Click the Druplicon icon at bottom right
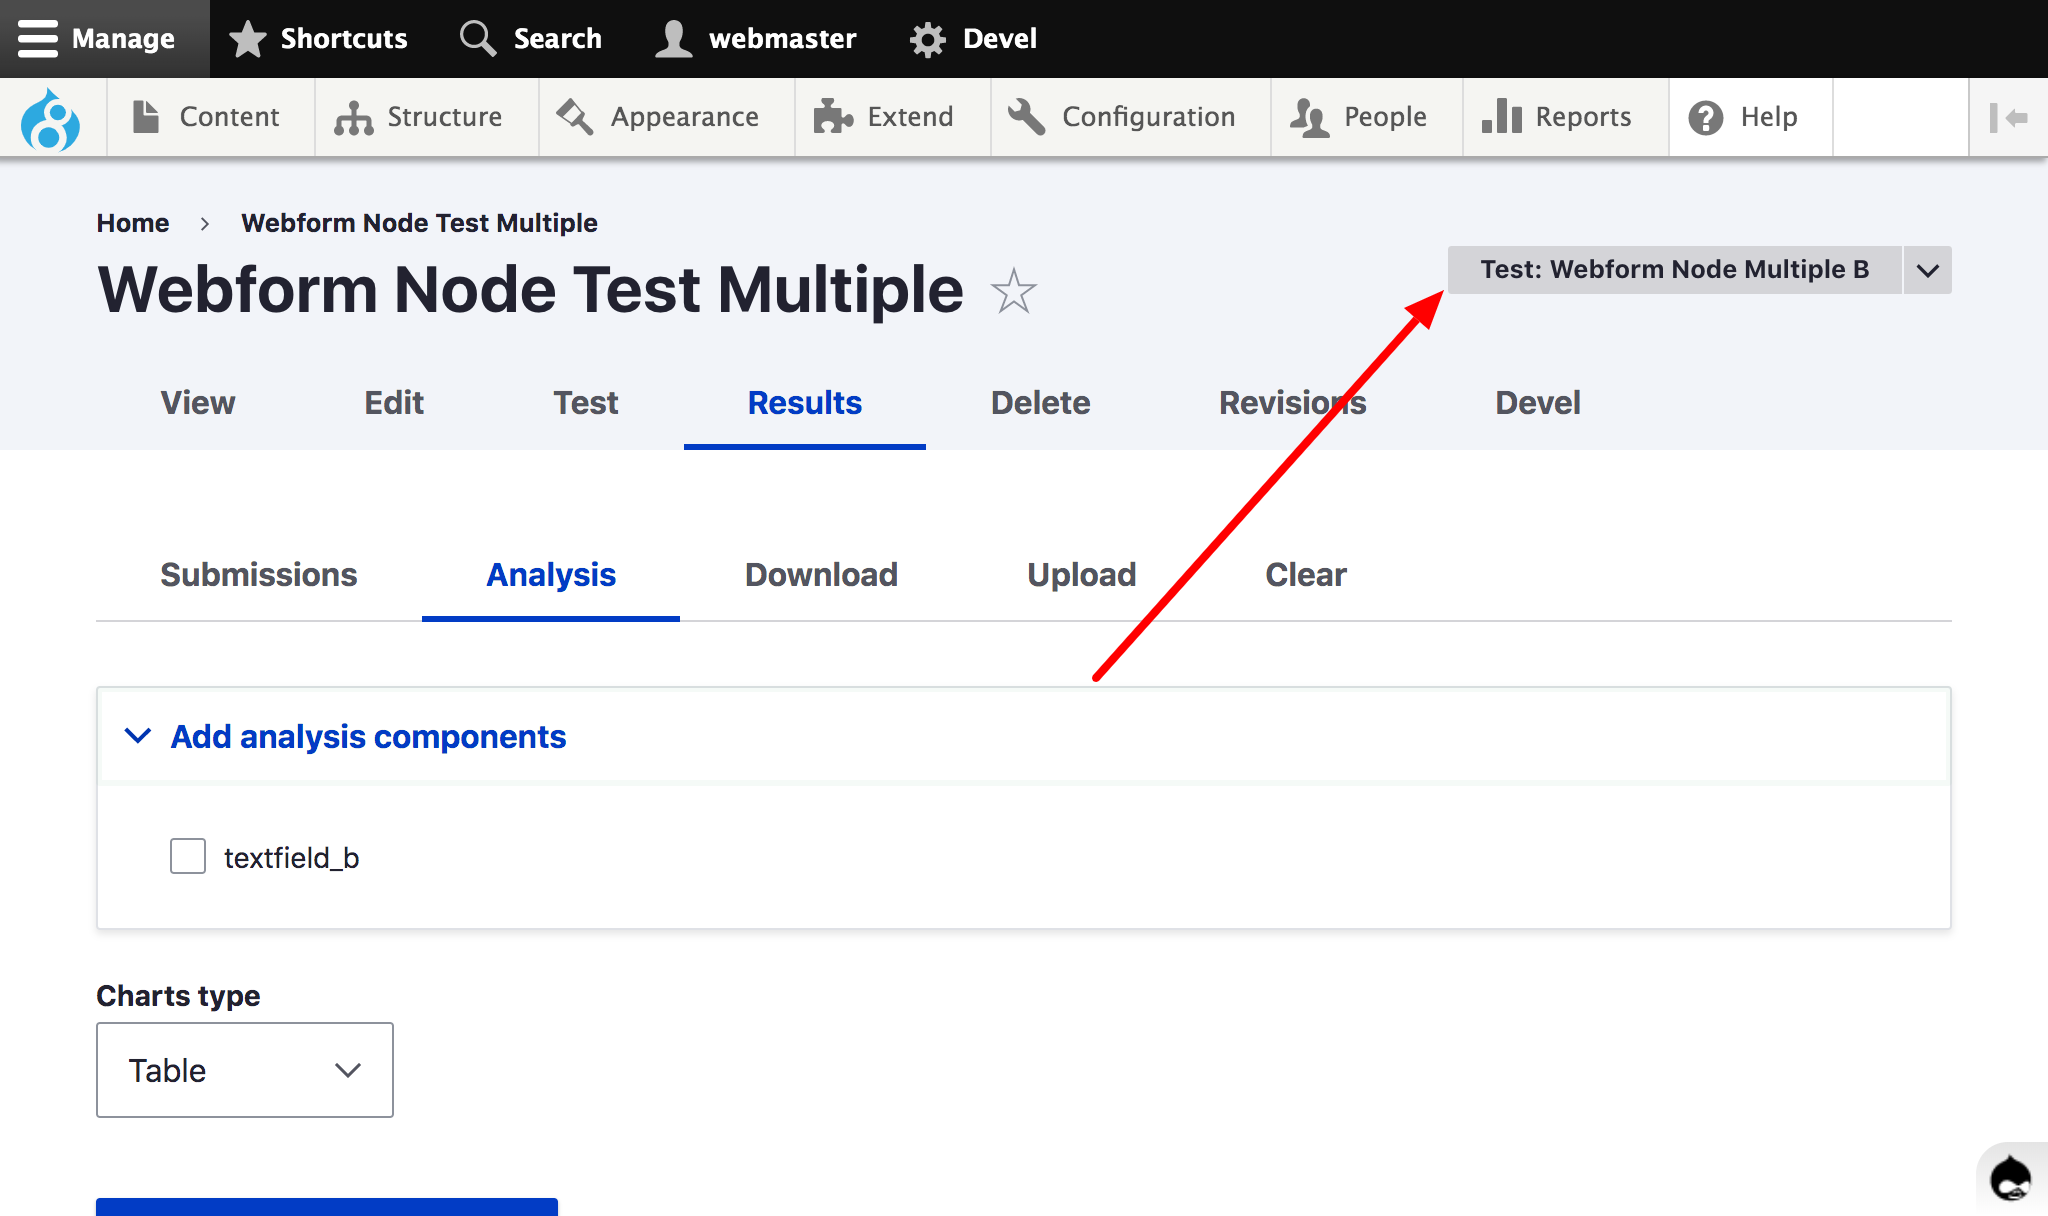The width and height of the screenshot is (2048, 1216). coord(2011,1178)
